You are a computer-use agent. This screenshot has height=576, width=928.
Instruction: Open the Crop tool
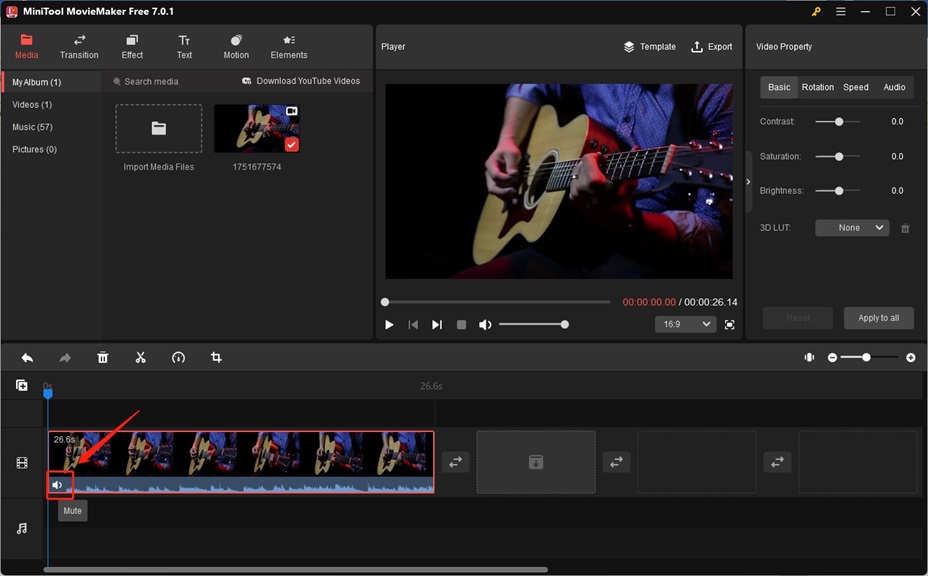[217, 357]
